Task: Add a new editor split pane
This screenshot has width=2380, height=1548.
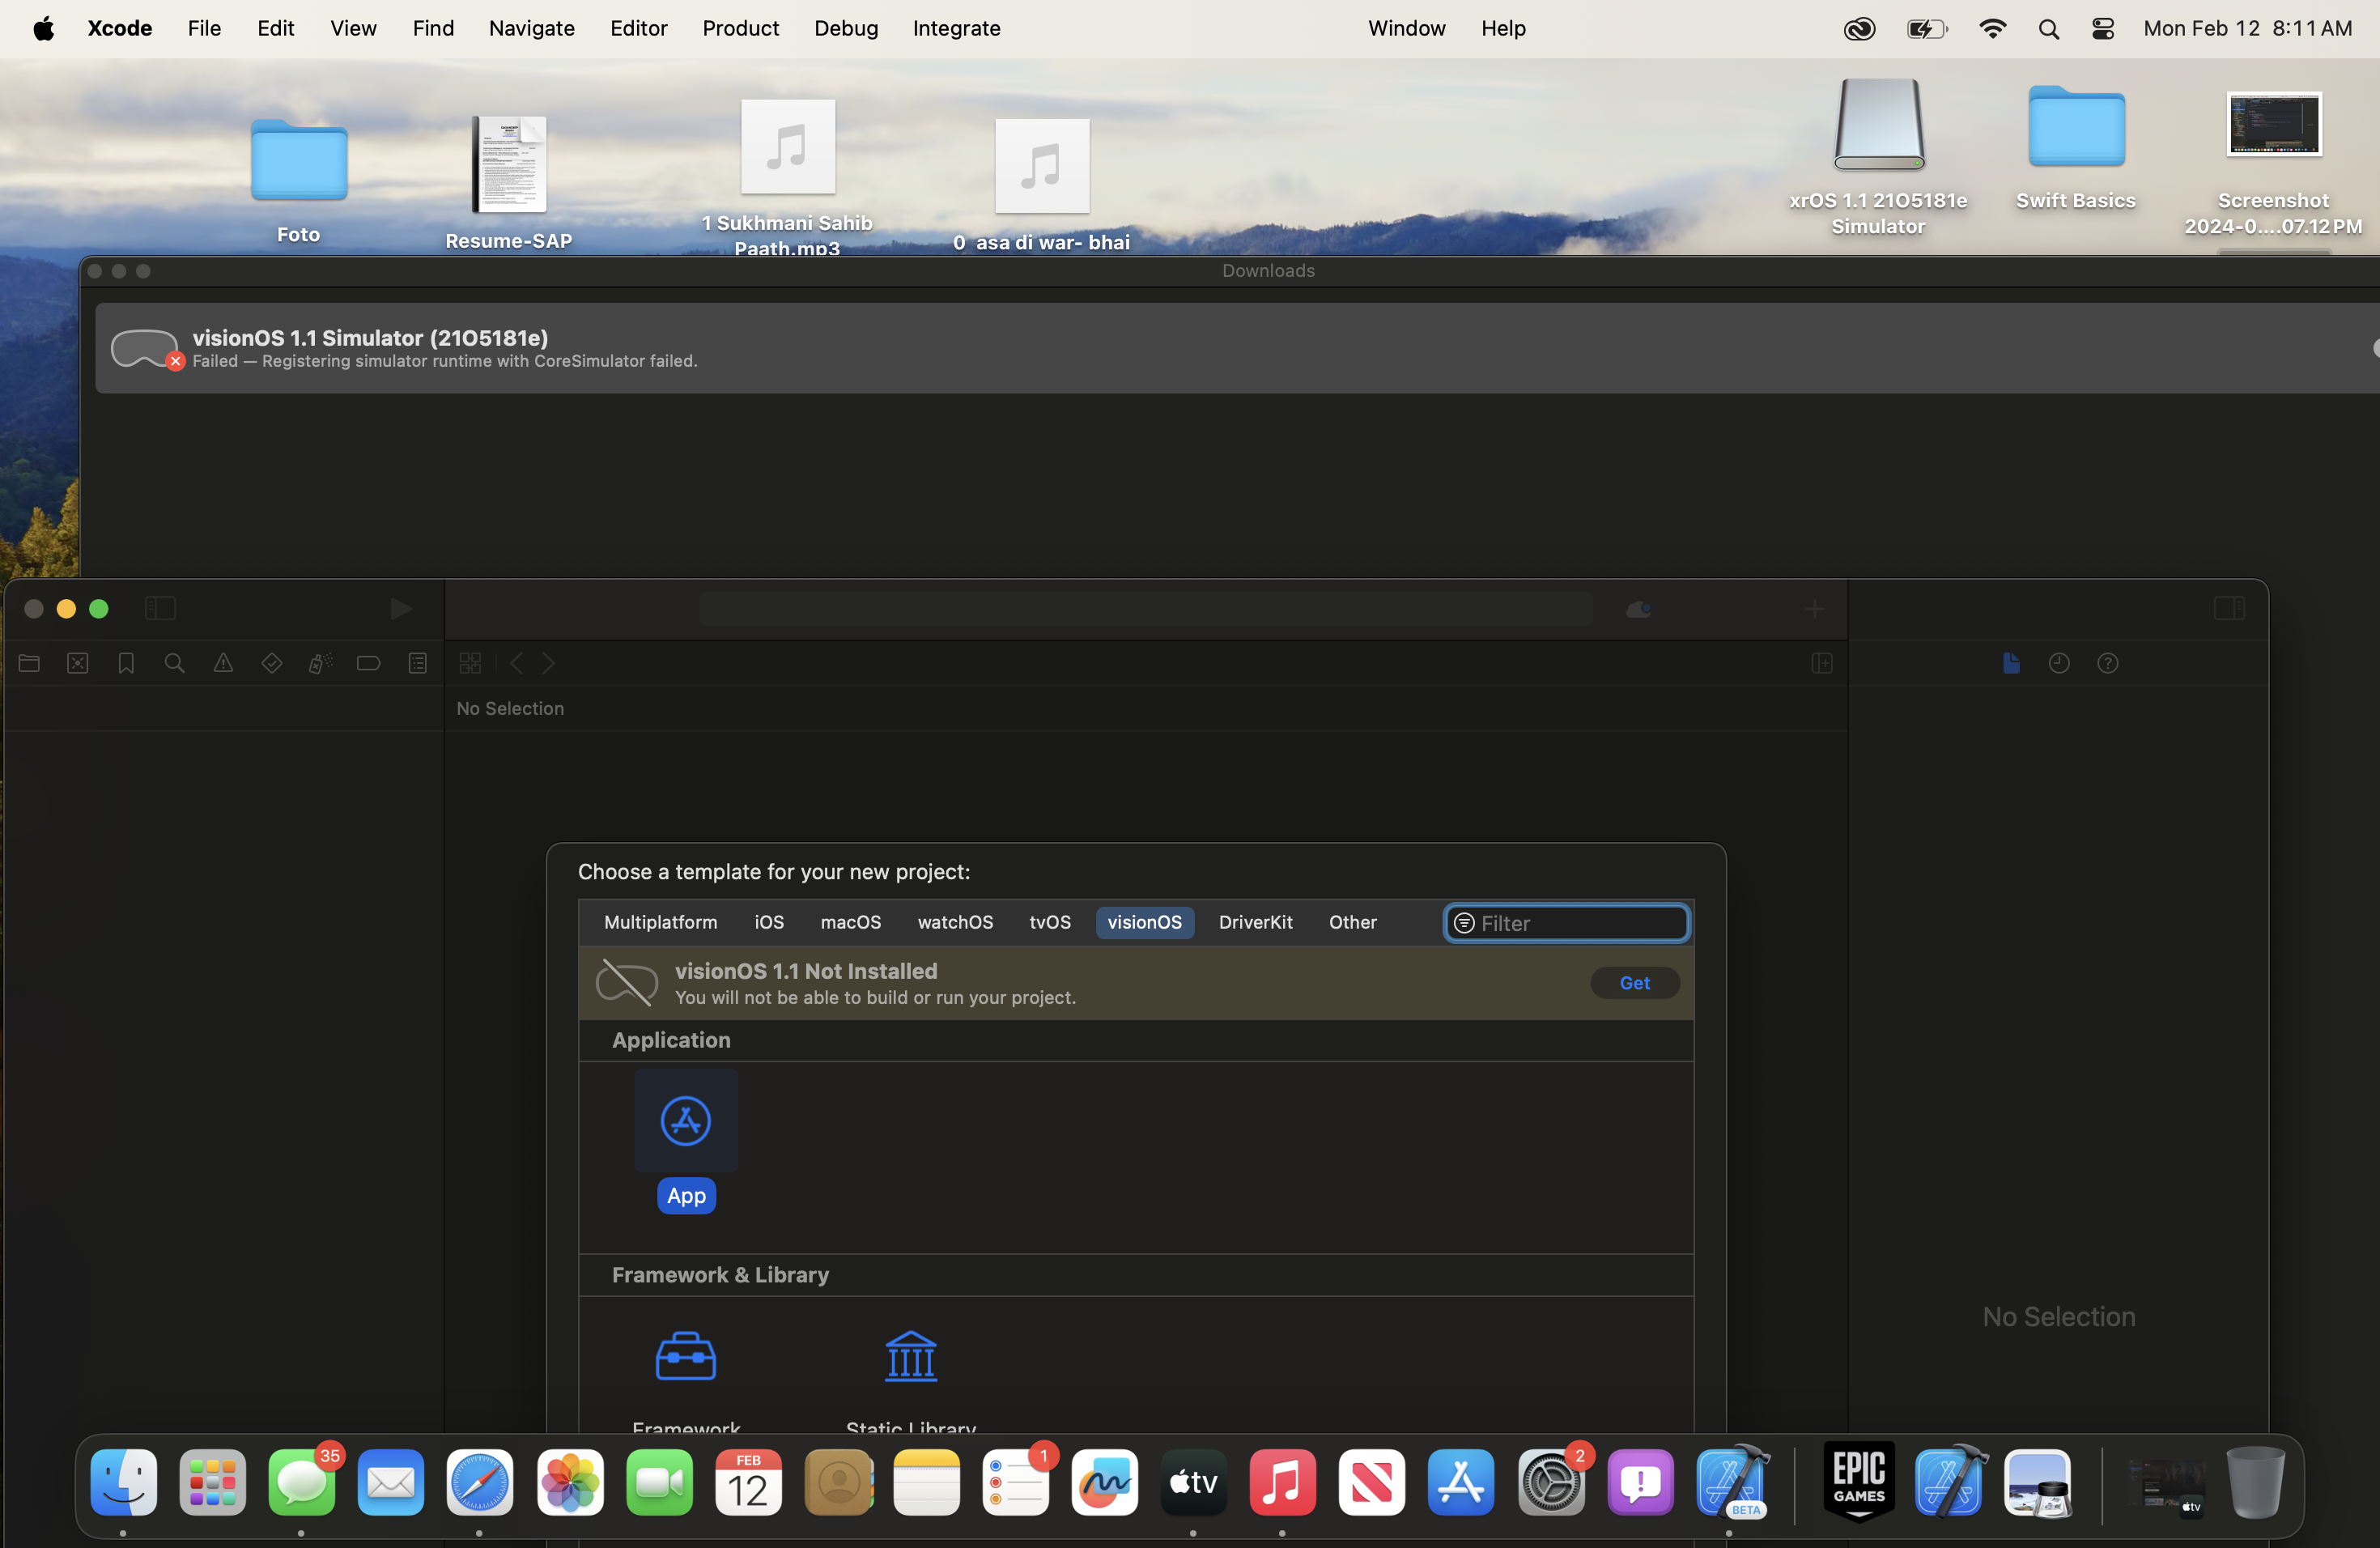Action: tap(1822, 663)
